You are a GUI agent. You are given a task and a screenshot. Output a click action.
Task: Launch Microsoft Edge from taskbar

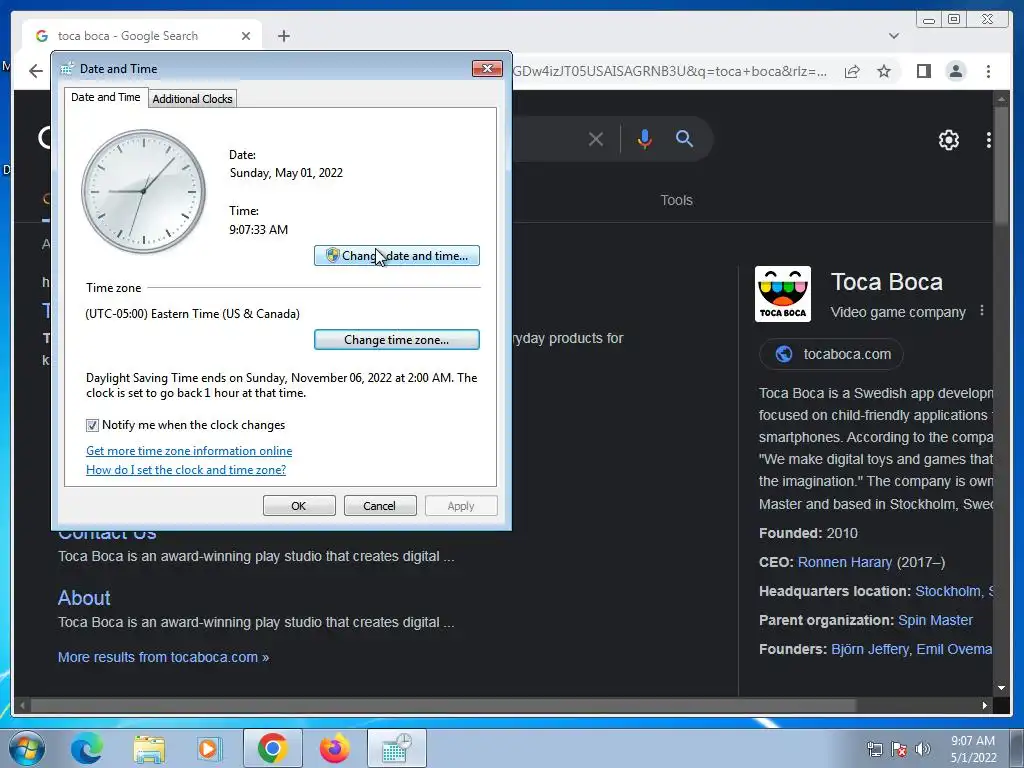coord(87,748)
